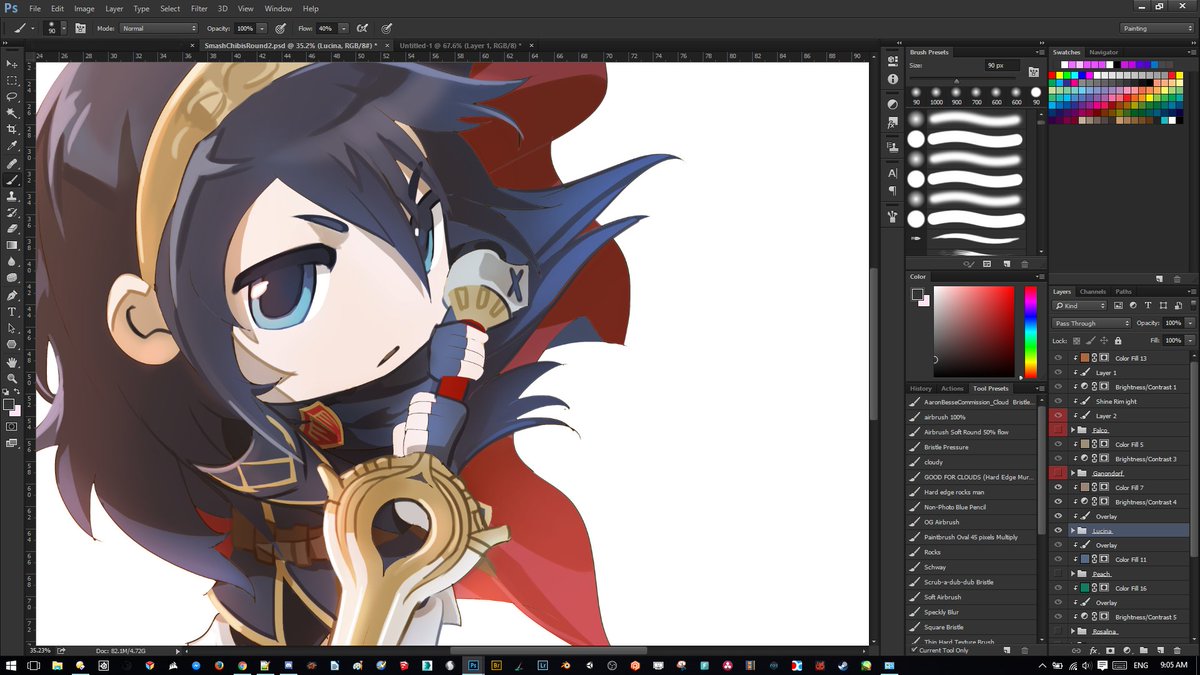This screenshot has width=1200, height=675.
Task: Click the brush Size input field
Action: pyautogui.click(x=1002, y=65)
